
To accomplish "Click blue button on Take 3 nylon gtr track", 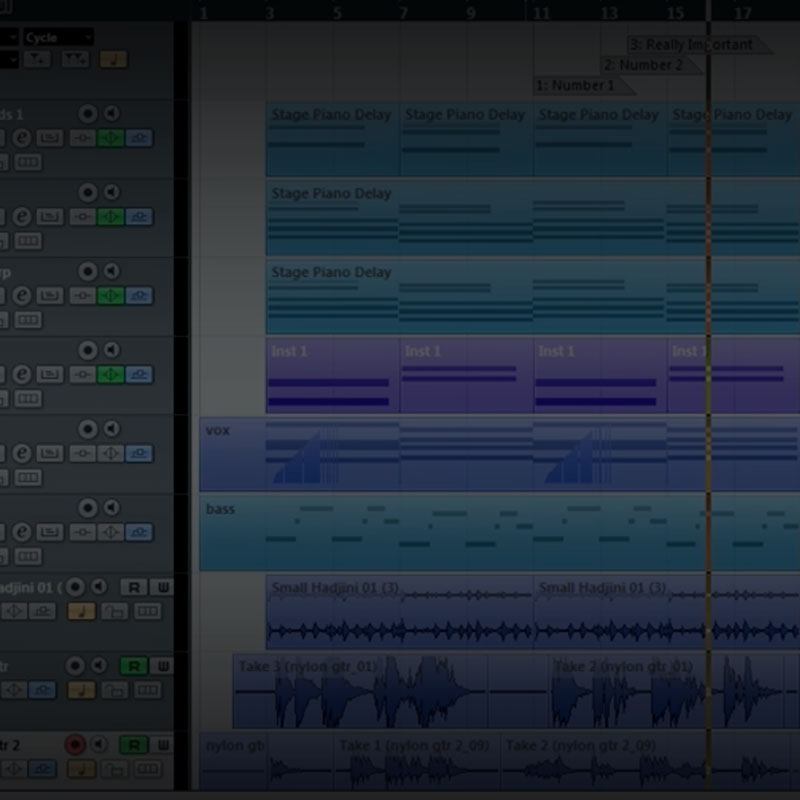I will coord(42,690).
